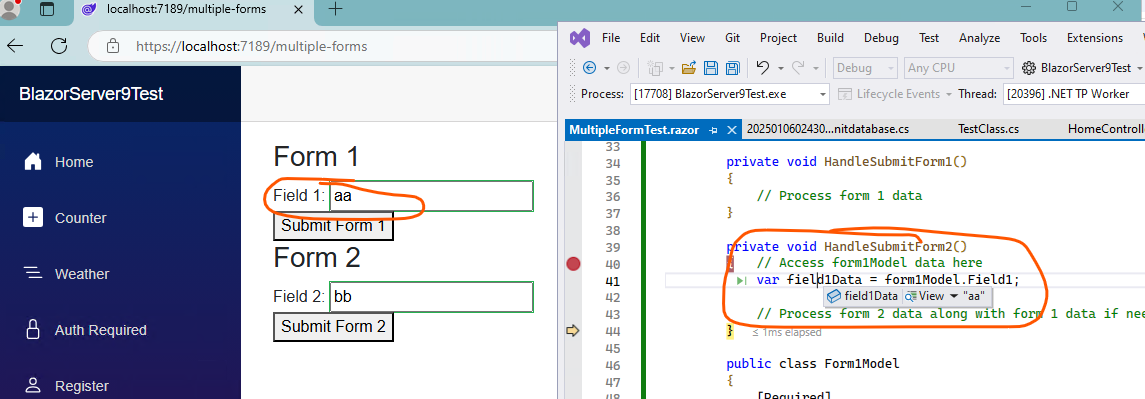The image size is (1145, 399).
Task: Open the Weather nav link
Action: (x=82, y=274)
